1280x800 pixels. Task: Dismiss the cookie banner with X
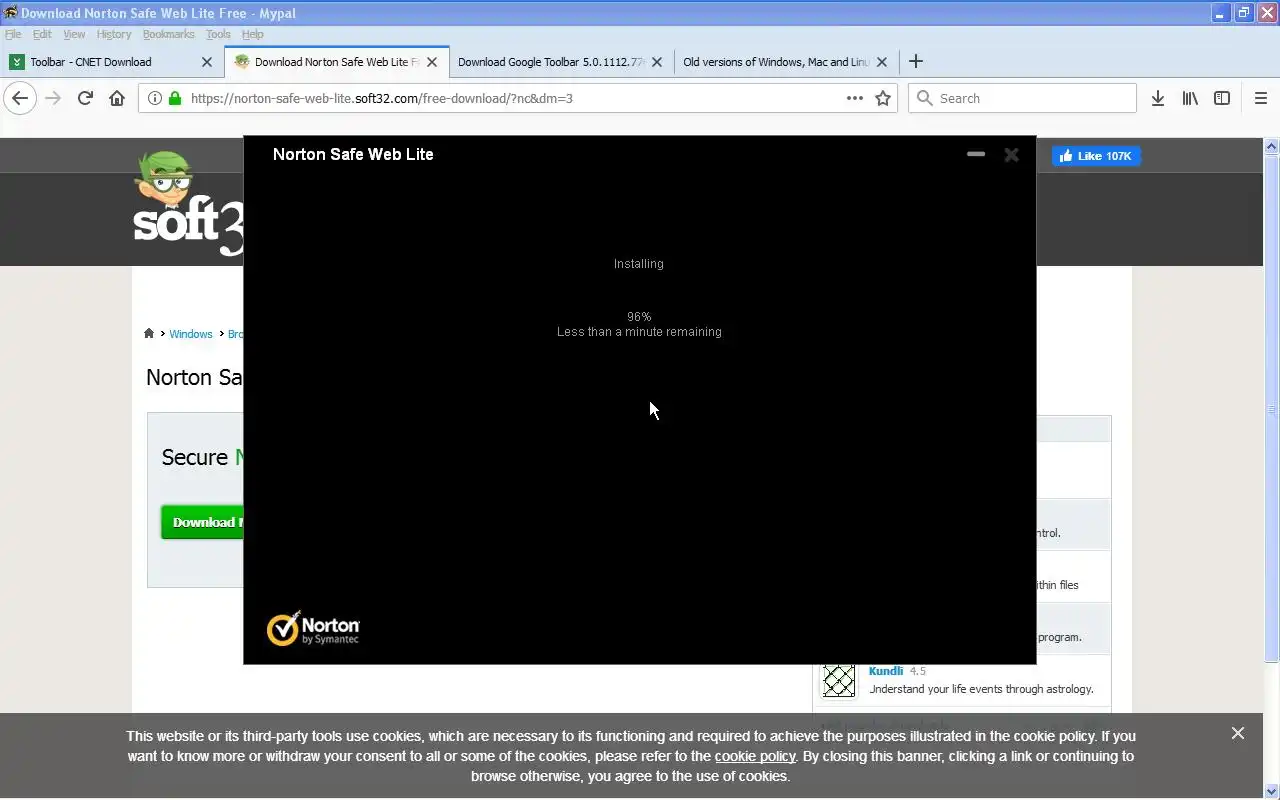pyautogui.click(x=1238, y=733)
